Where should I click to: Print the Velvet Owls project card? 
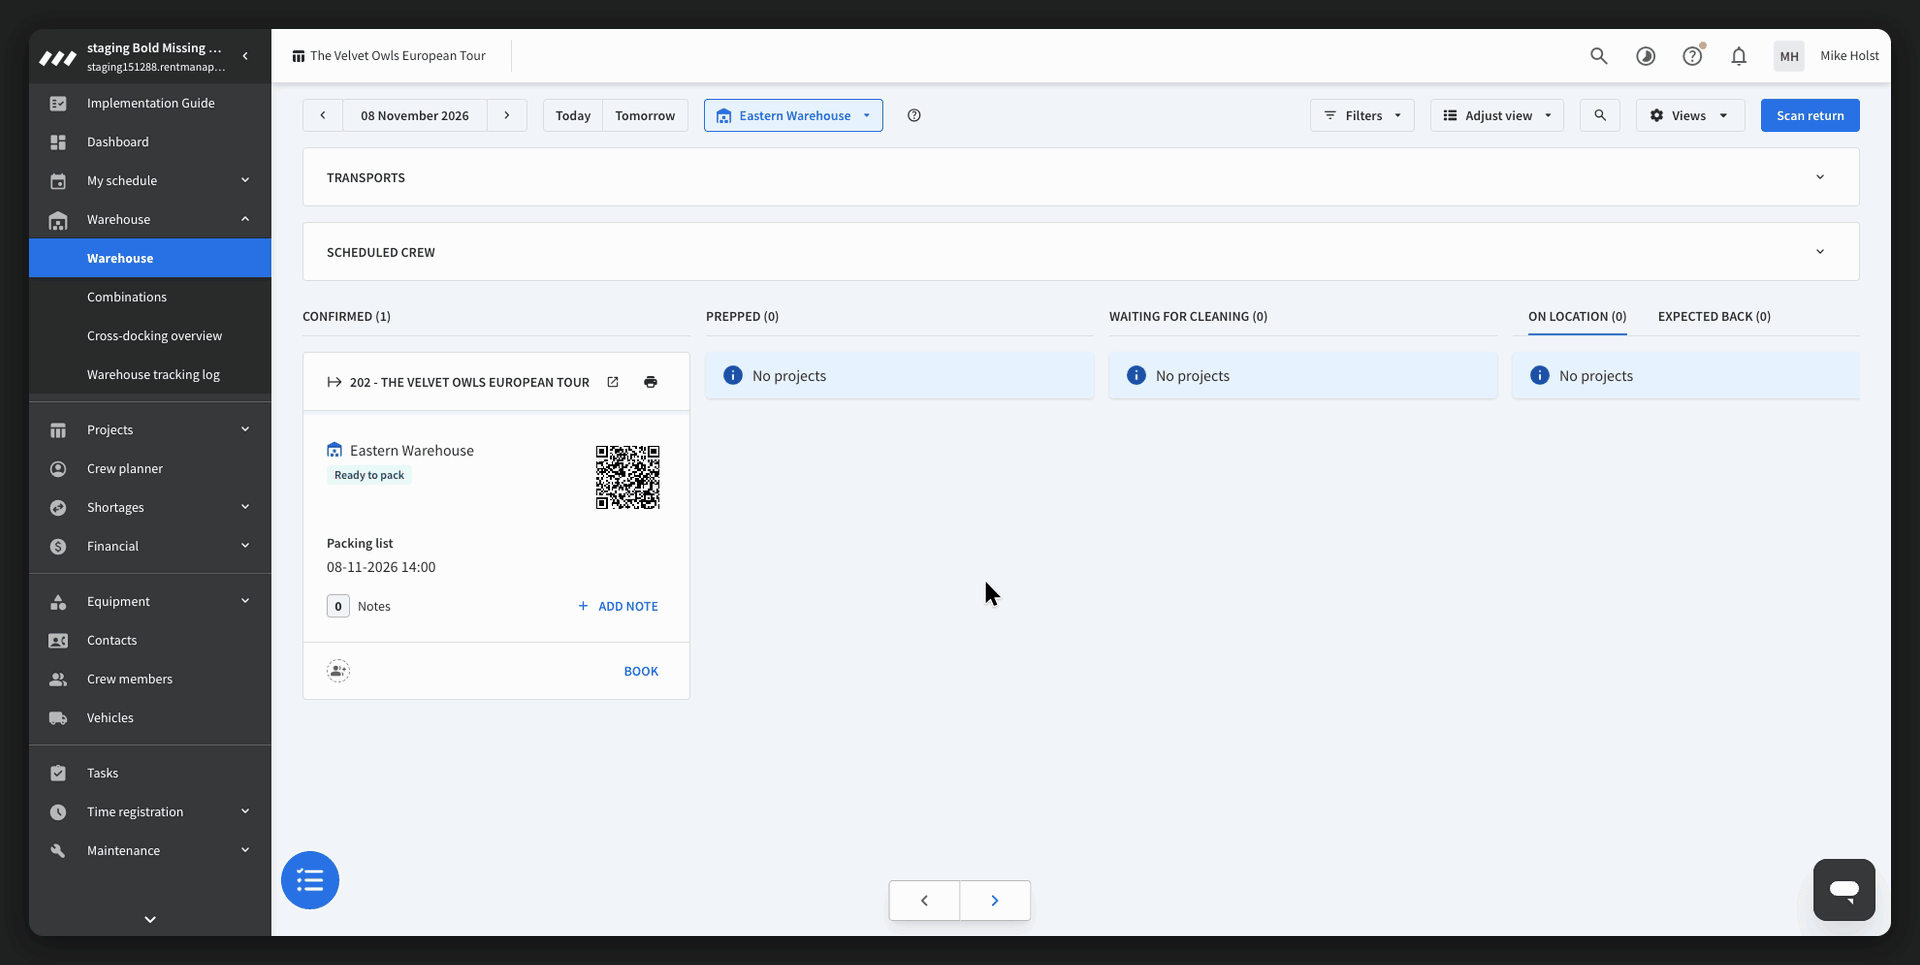point(651,382)
